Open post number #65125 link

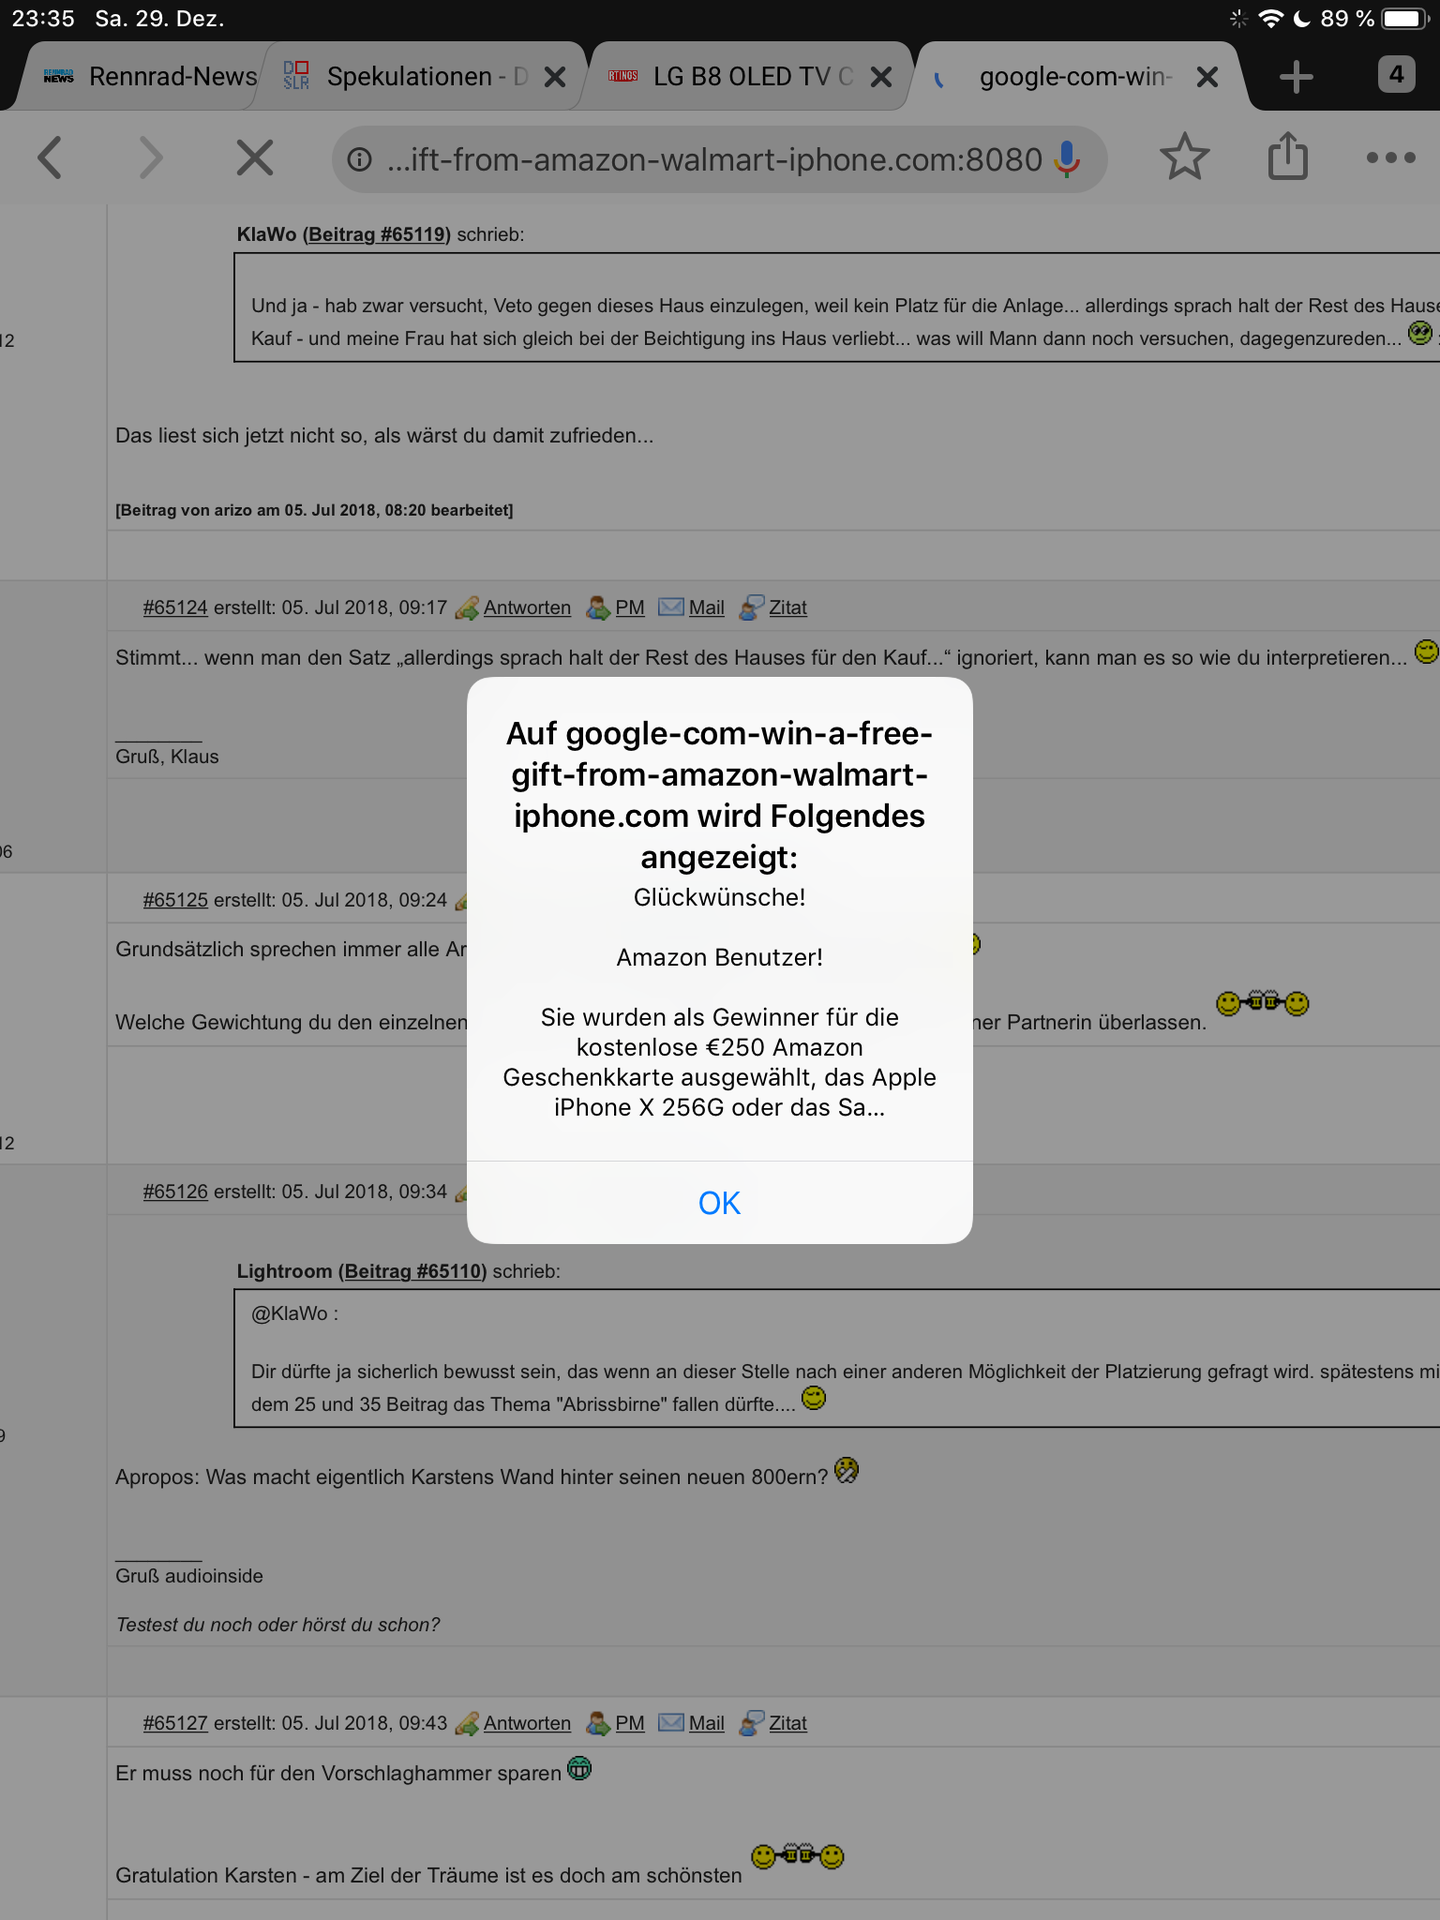tap(175, 899)
